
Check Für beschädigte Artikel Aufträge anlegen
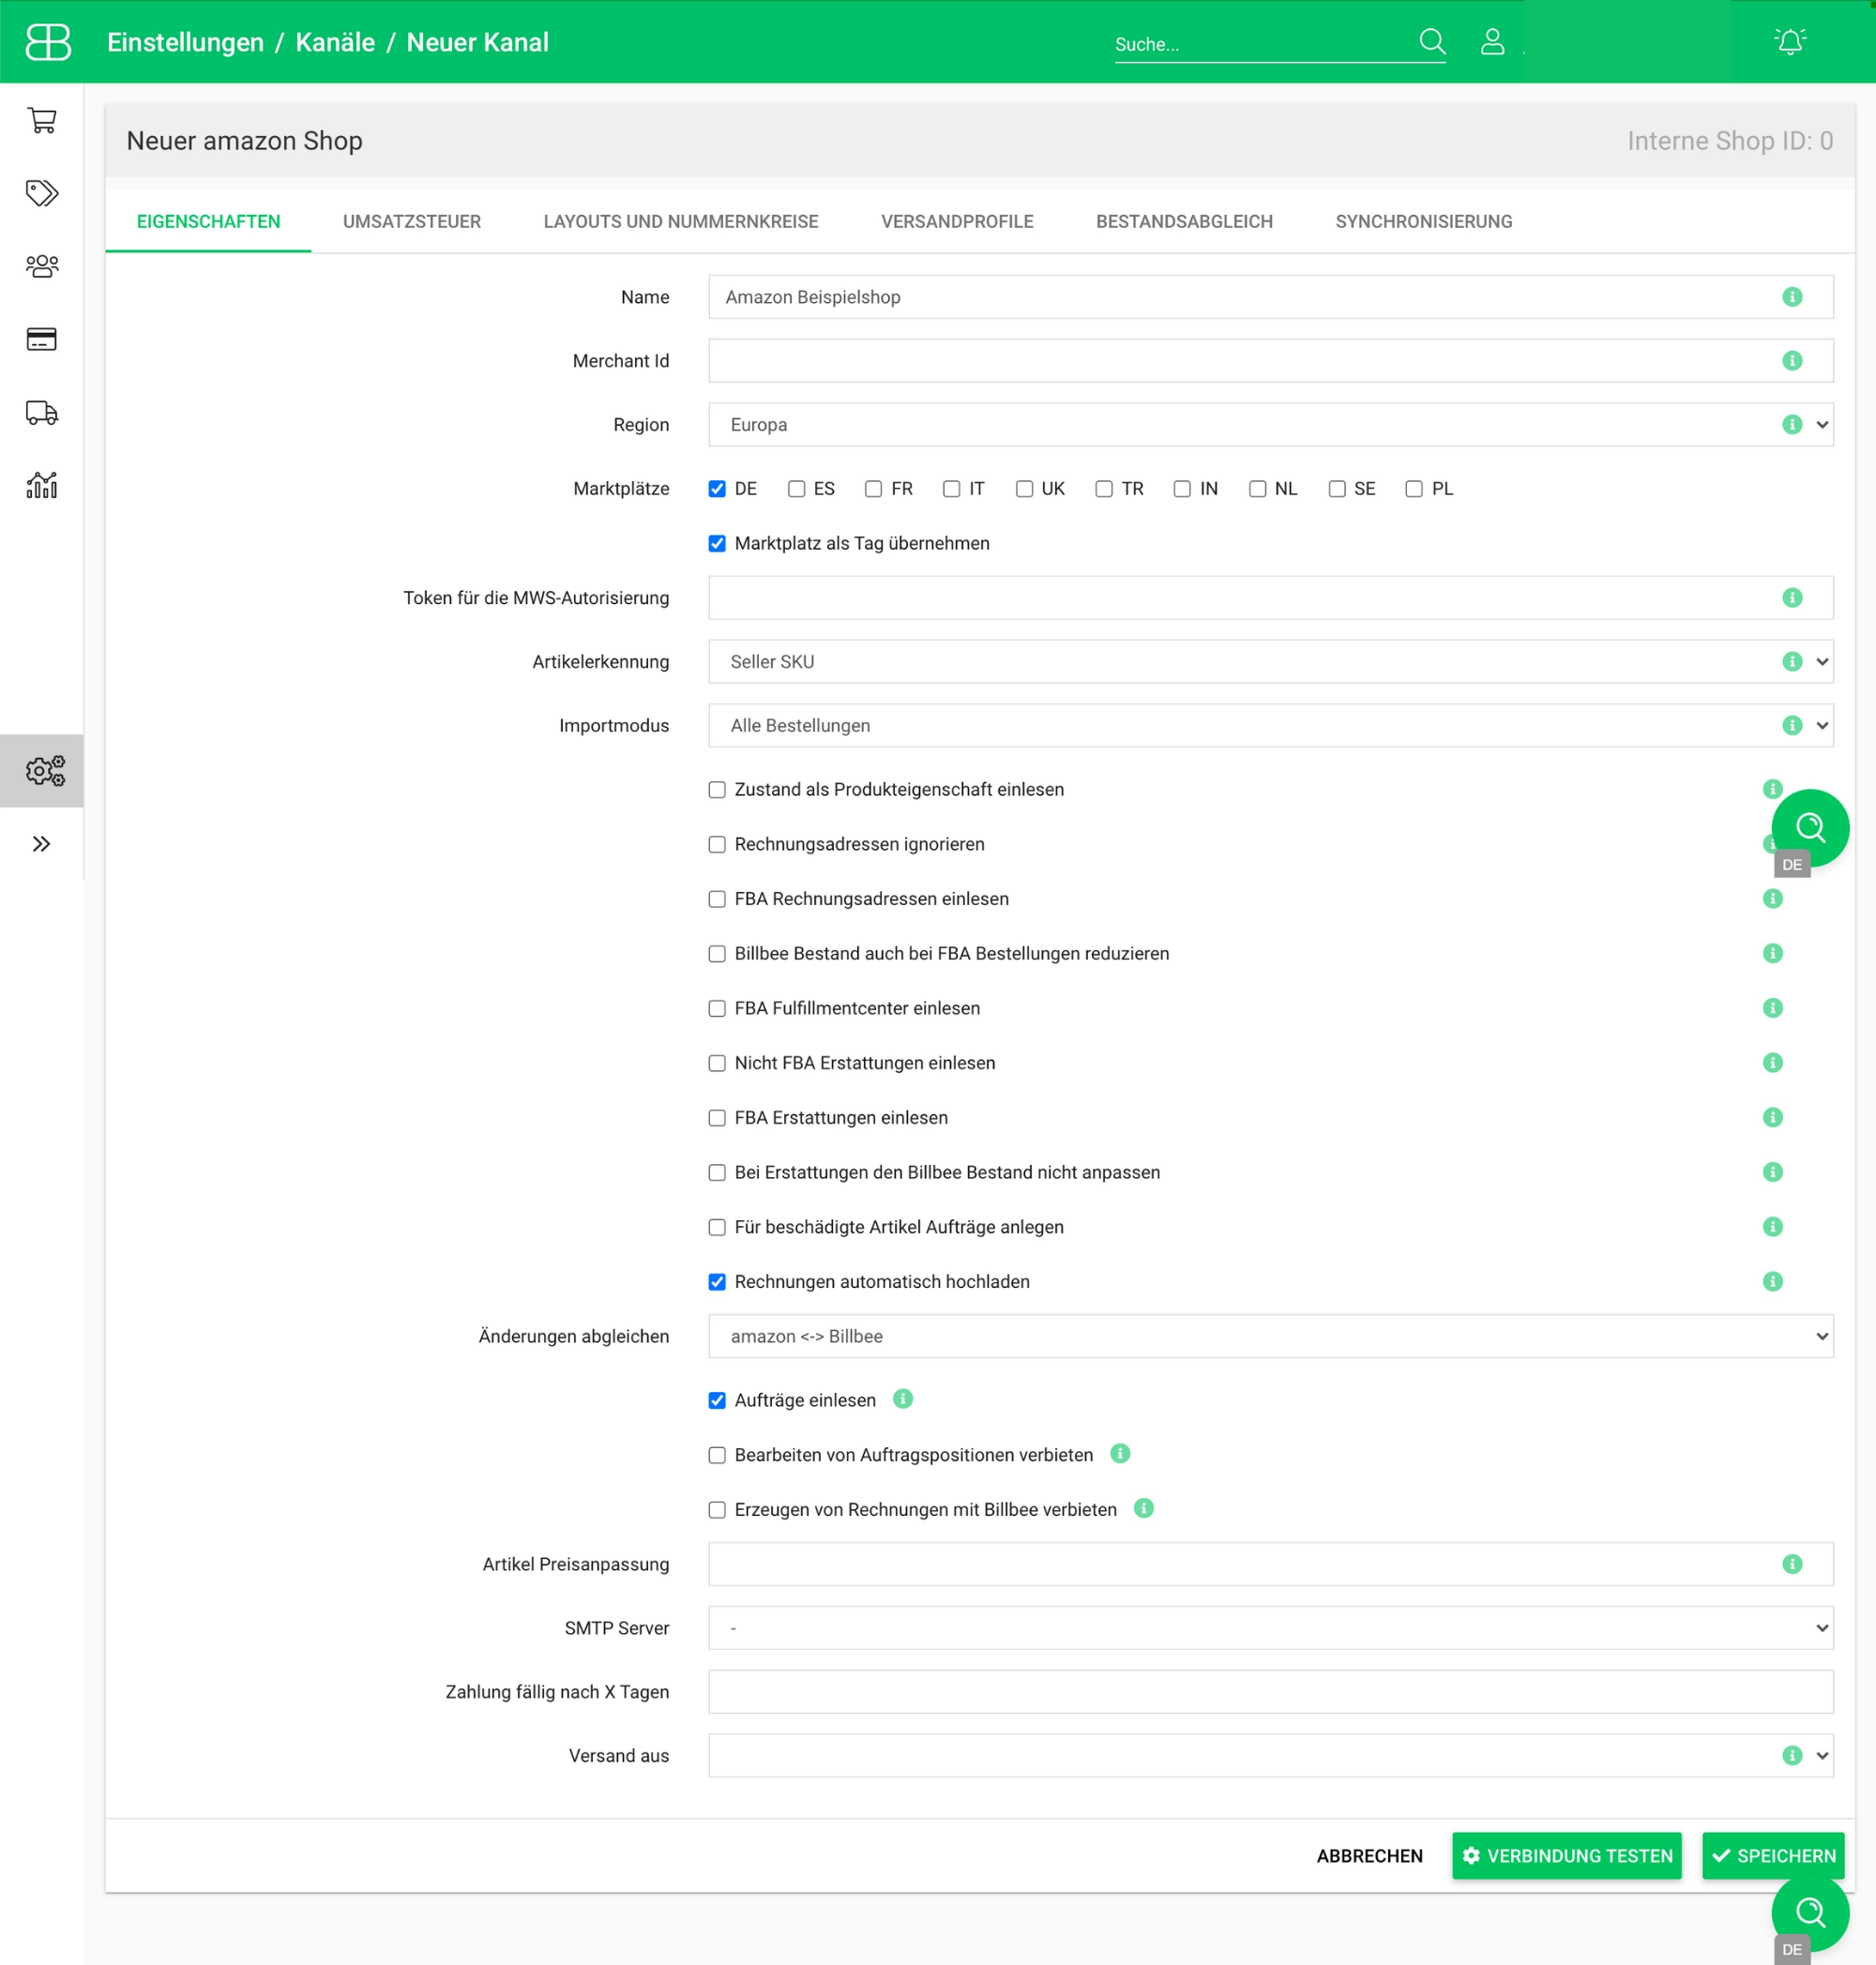click(717, 1228)
